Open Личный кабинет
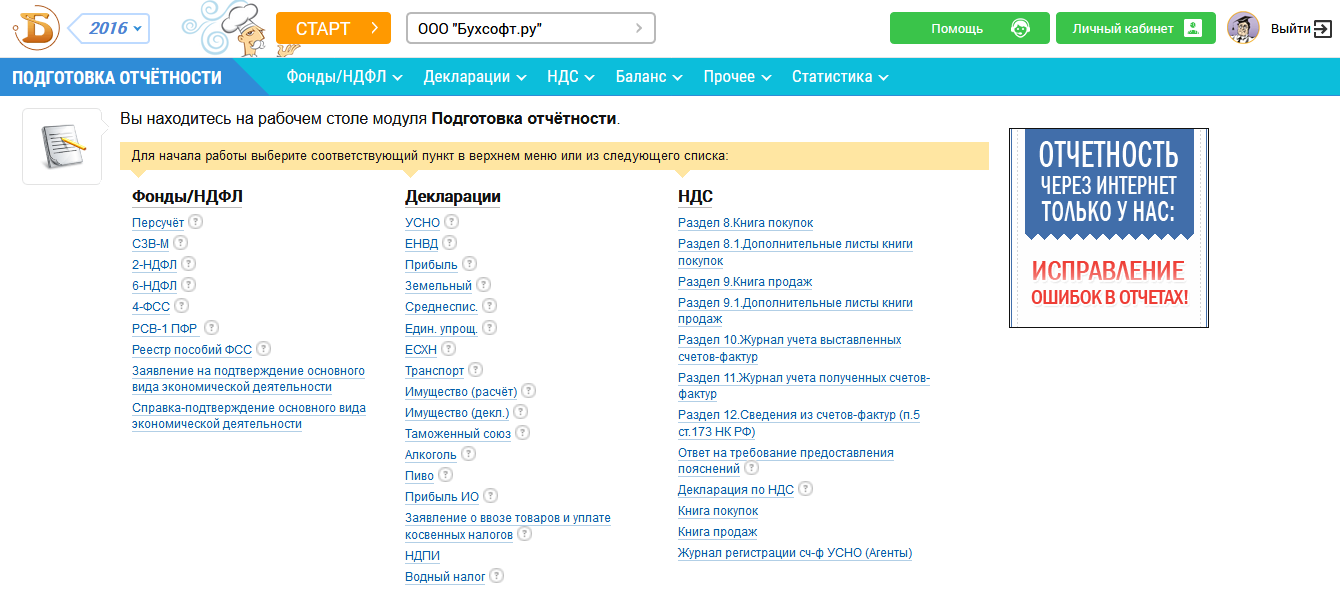1340x590 pixels. click(x=1135, y=28)
